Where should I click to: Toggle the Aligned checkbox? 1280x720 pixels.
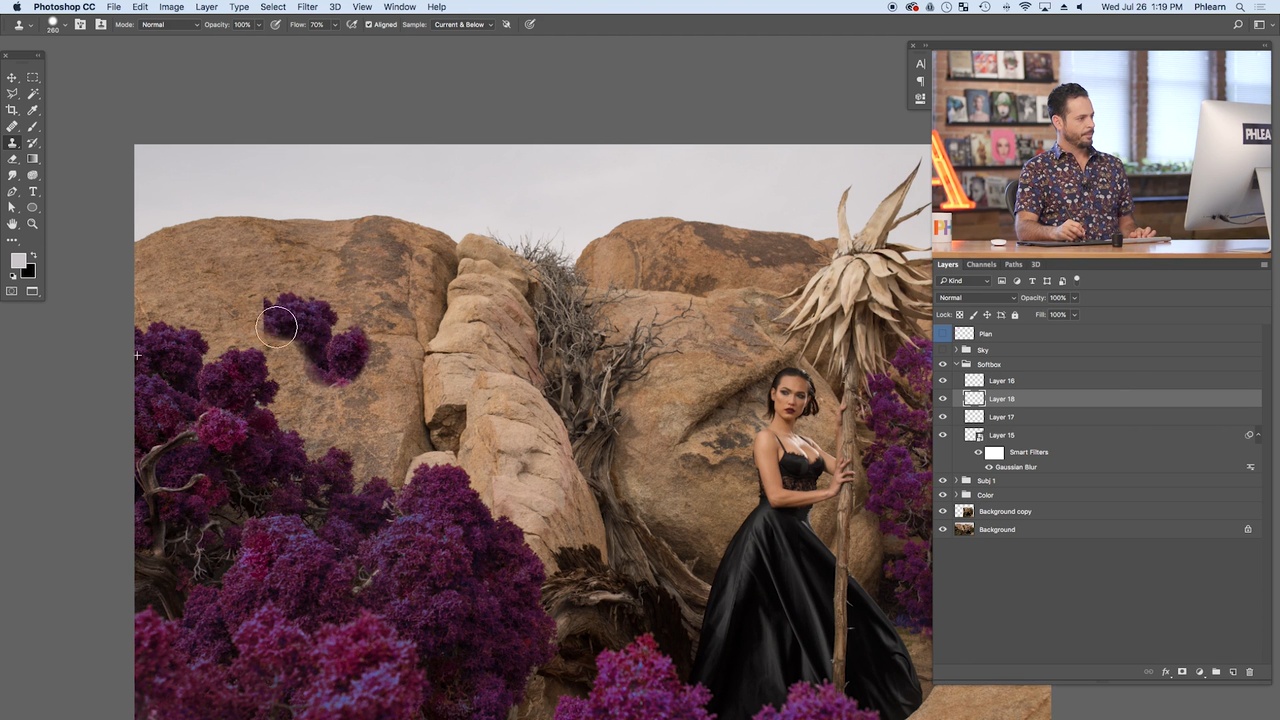click(x=369, y=24)
